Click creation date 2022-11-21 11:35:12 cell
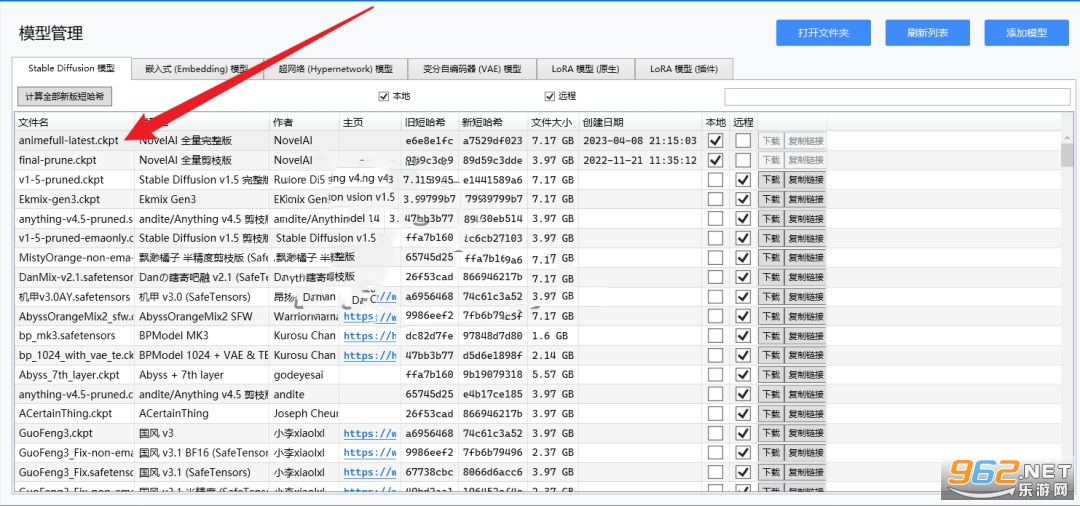Screen dimensions: 1080x506 640,160
